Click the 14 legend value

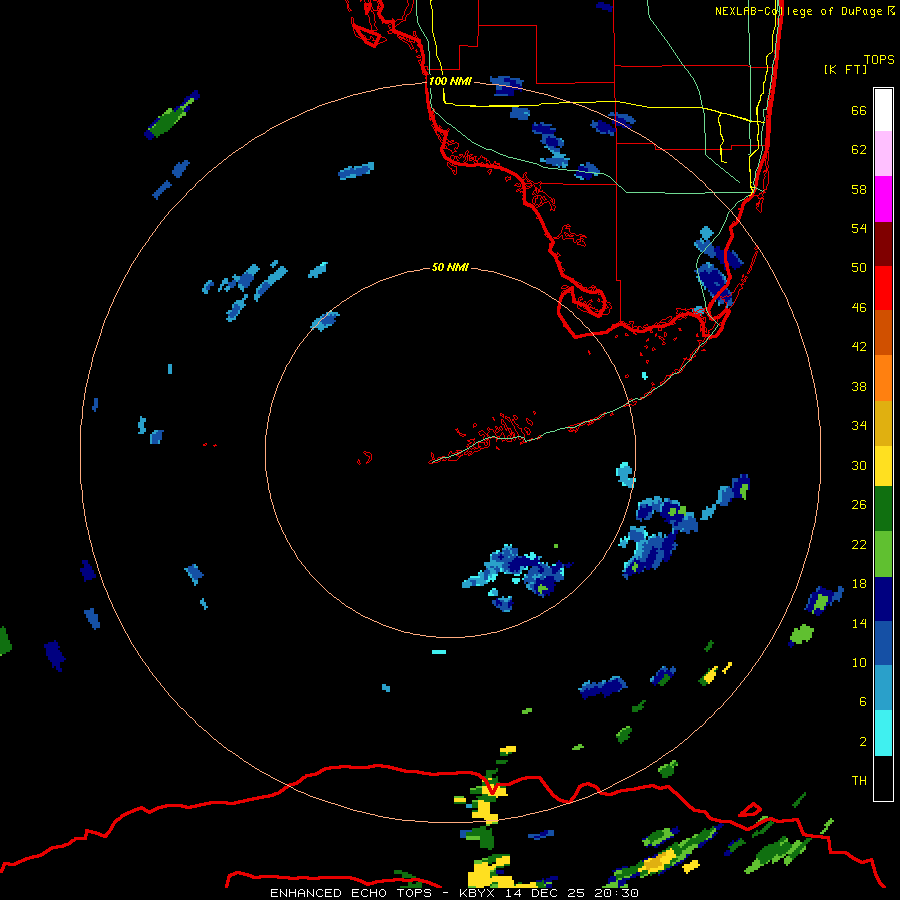coord(859,623)
